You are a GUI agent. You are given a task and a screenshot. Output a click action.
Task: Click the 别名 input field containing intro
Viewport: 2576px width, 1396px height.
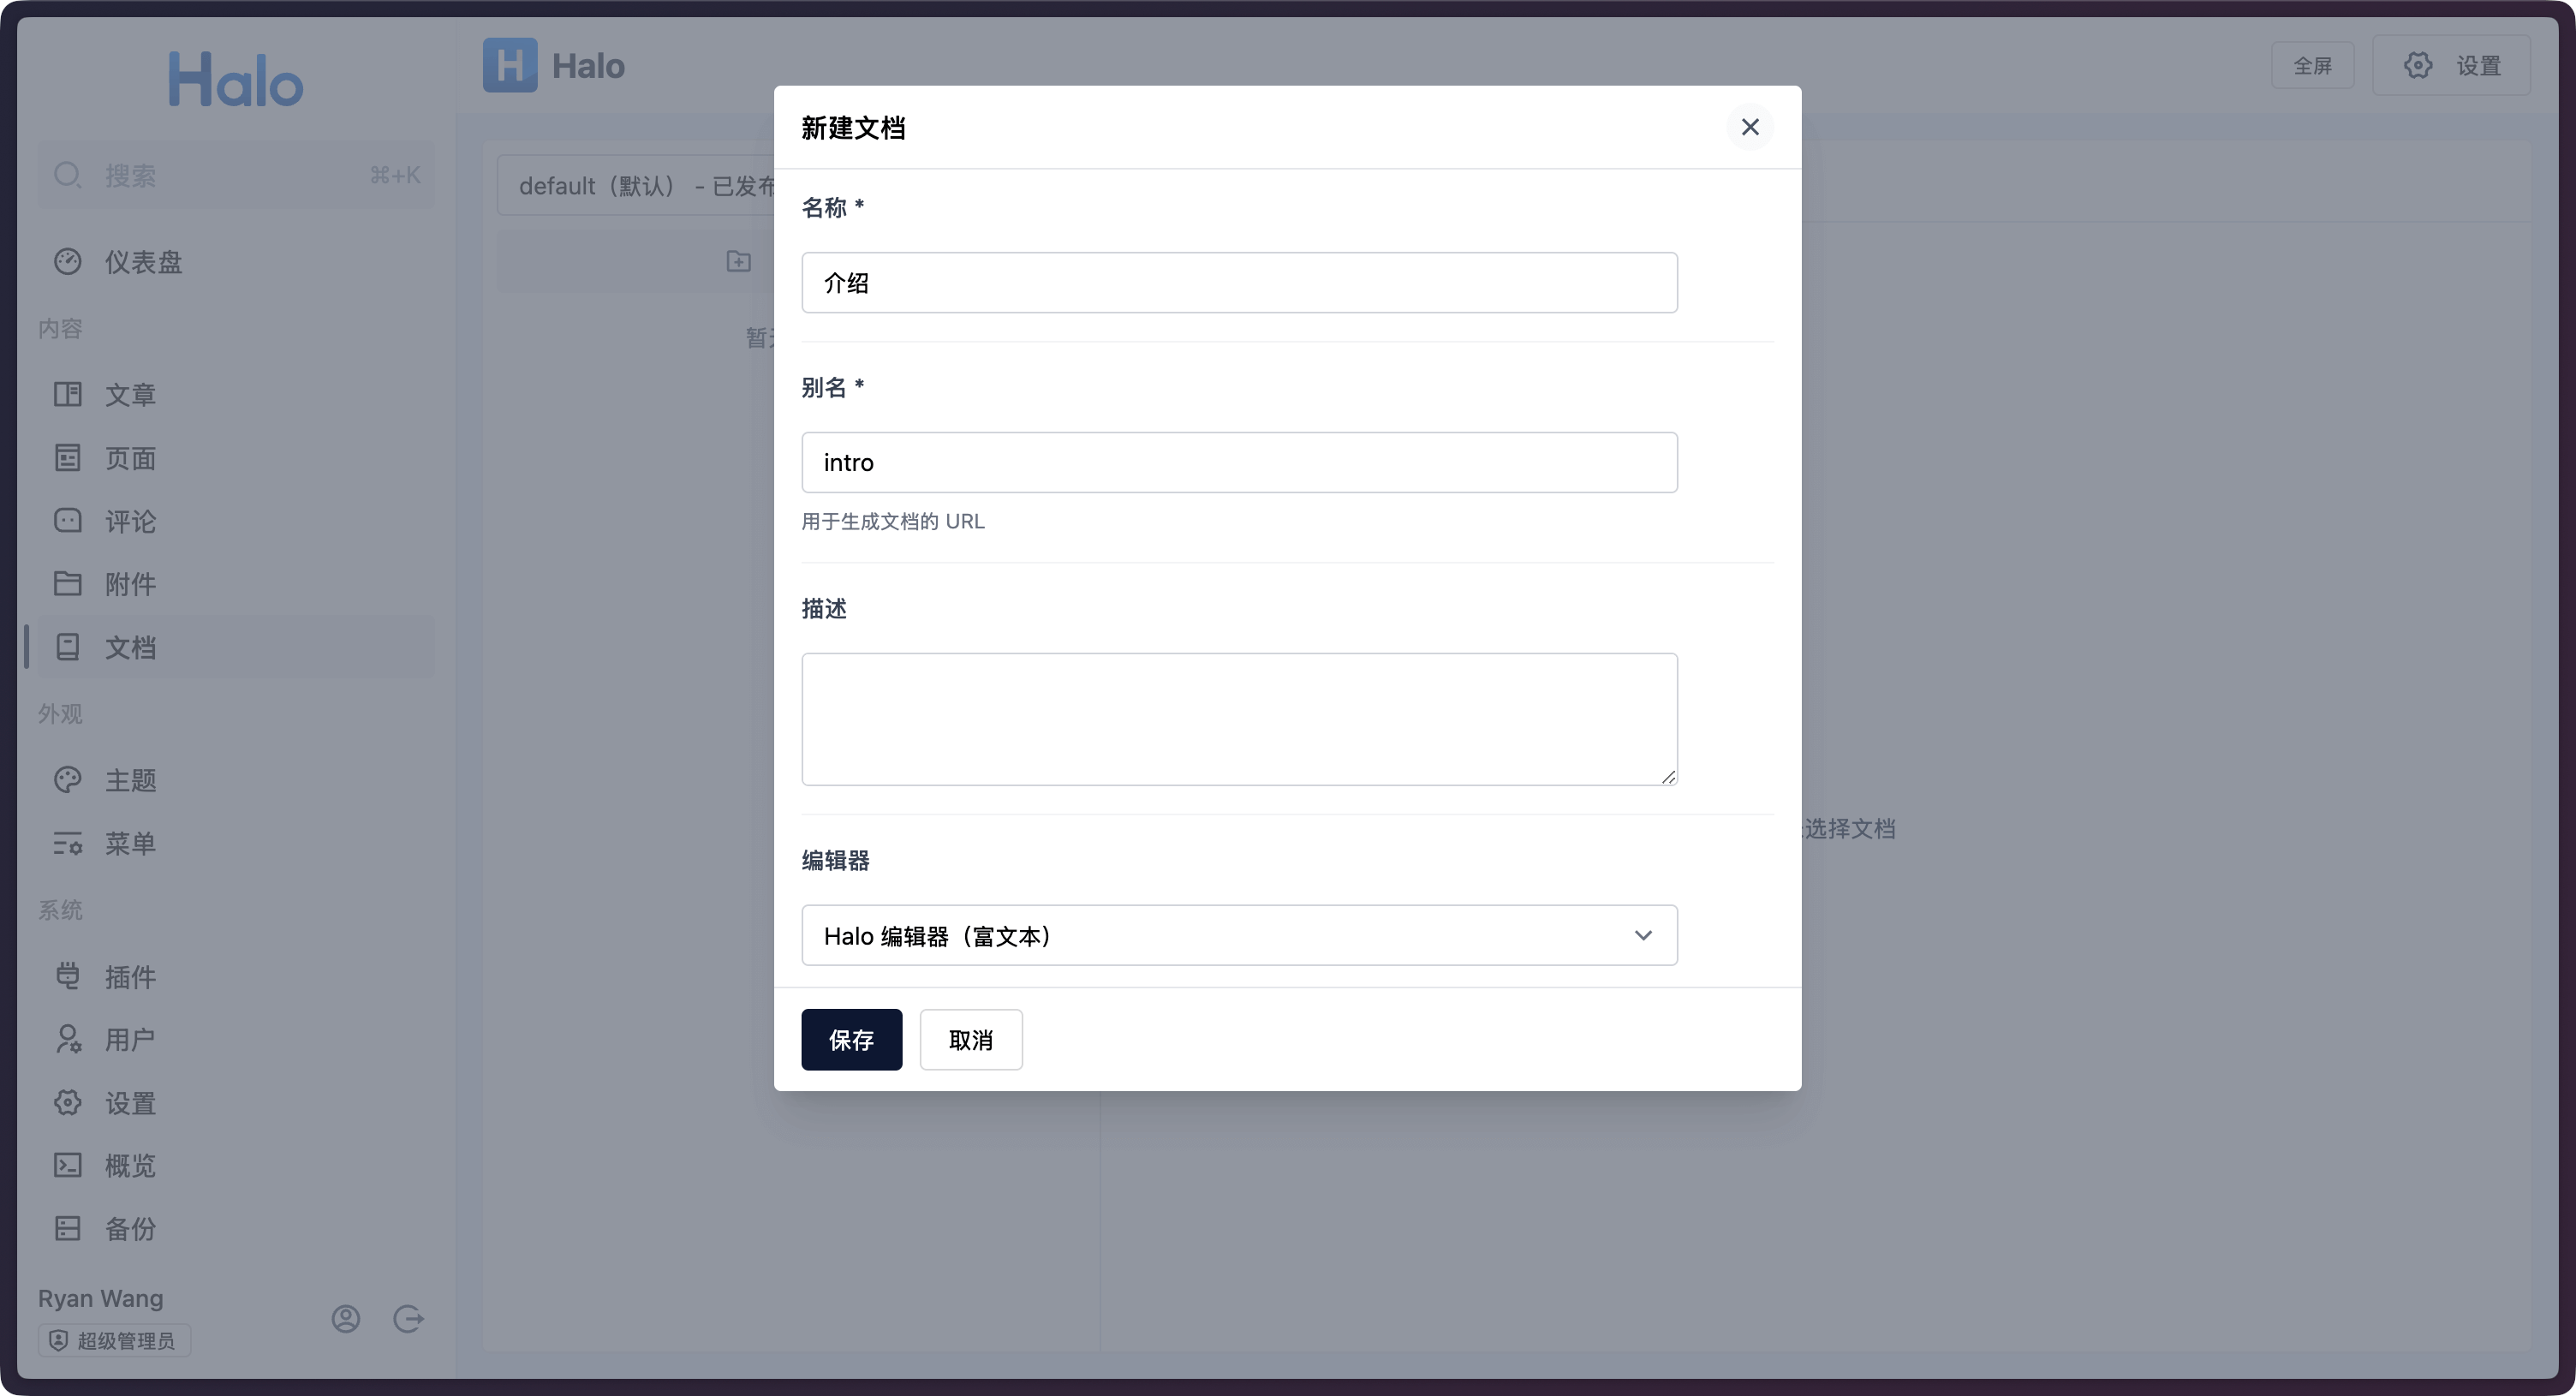[x=1239, y=463]
